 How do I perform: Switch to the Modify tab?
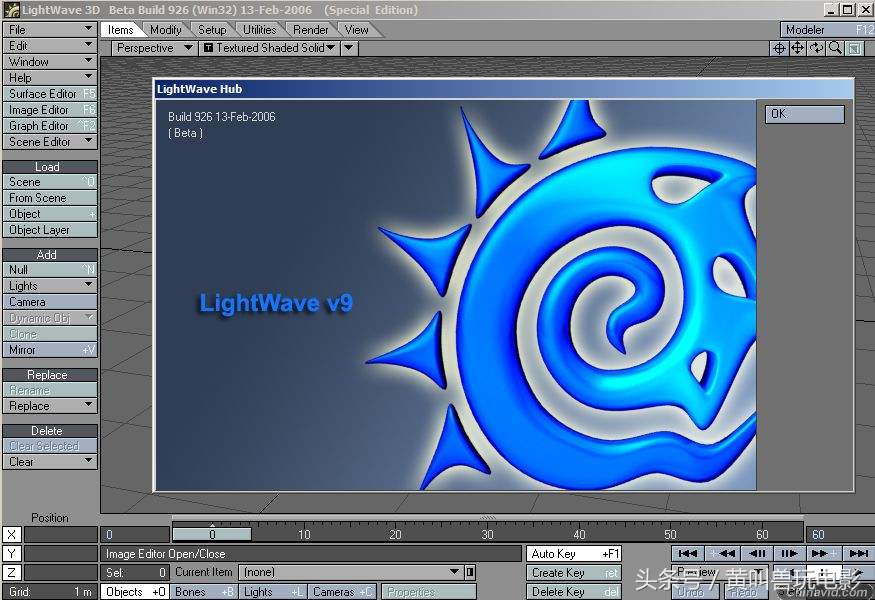(166, 30)
